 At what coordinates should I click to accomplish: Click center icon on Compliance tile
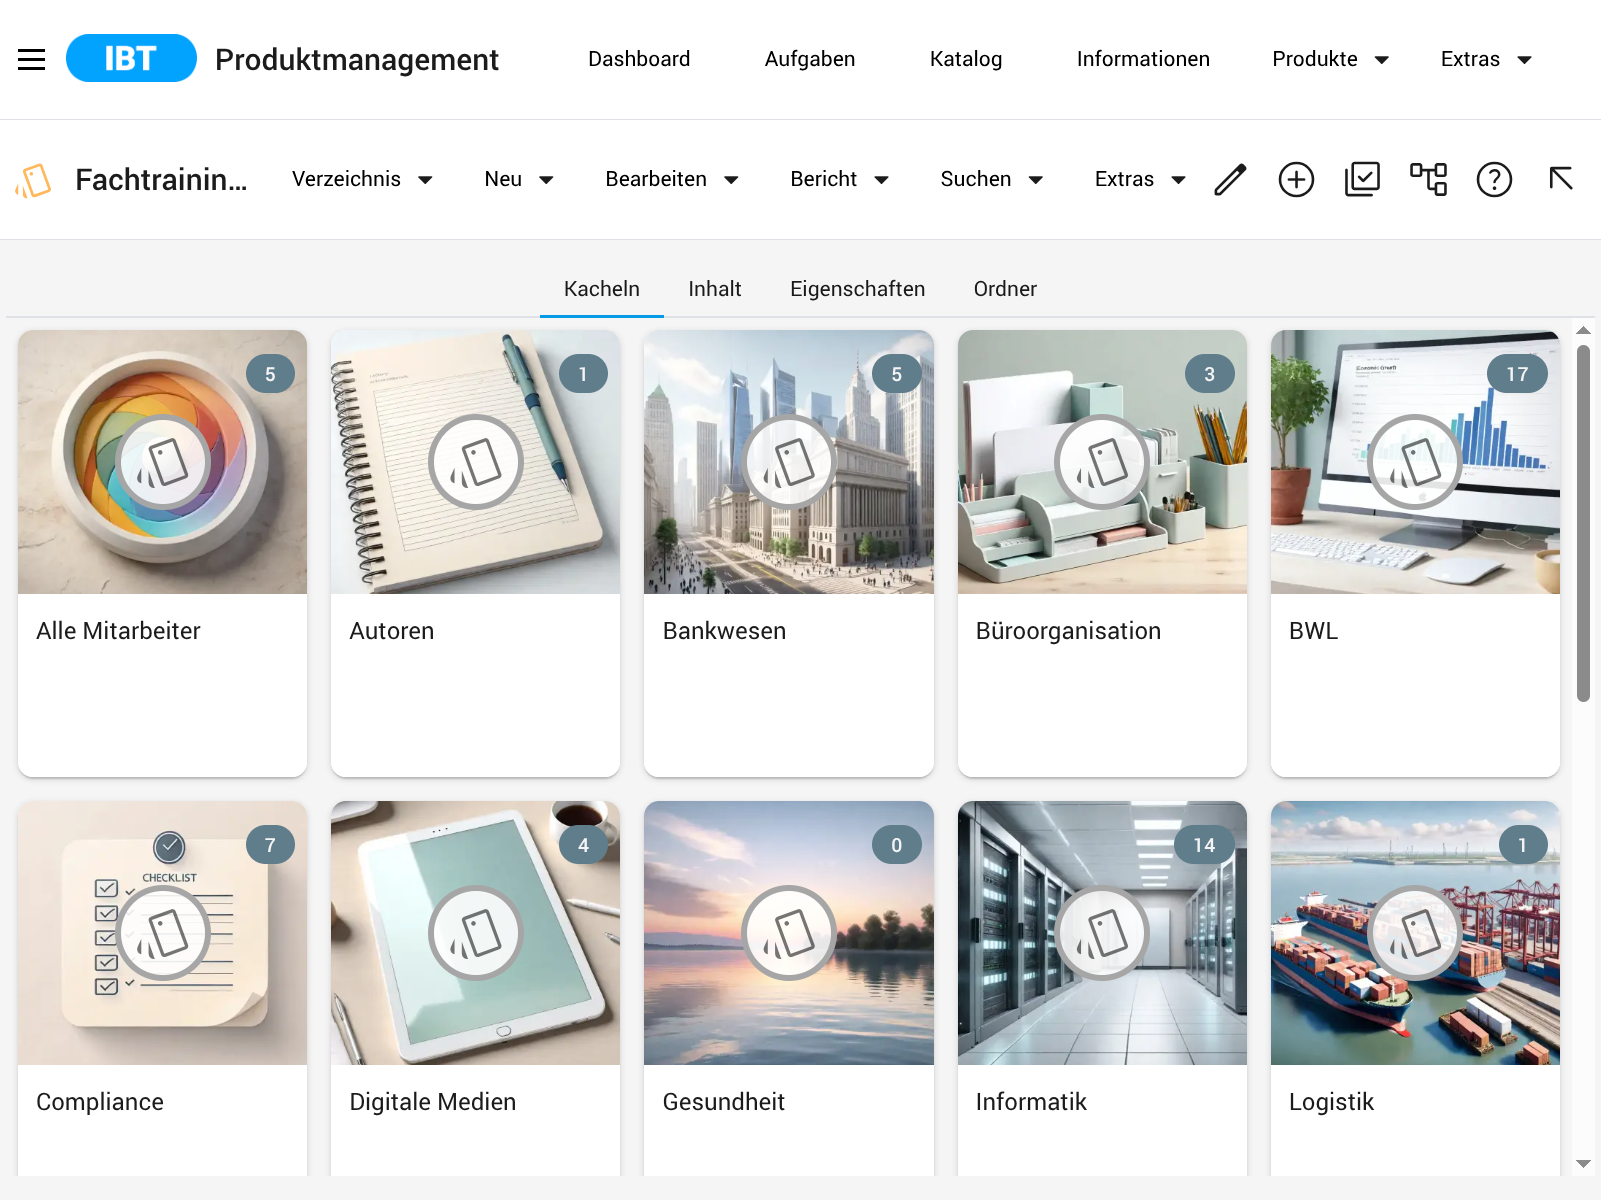tap(162, 933)
